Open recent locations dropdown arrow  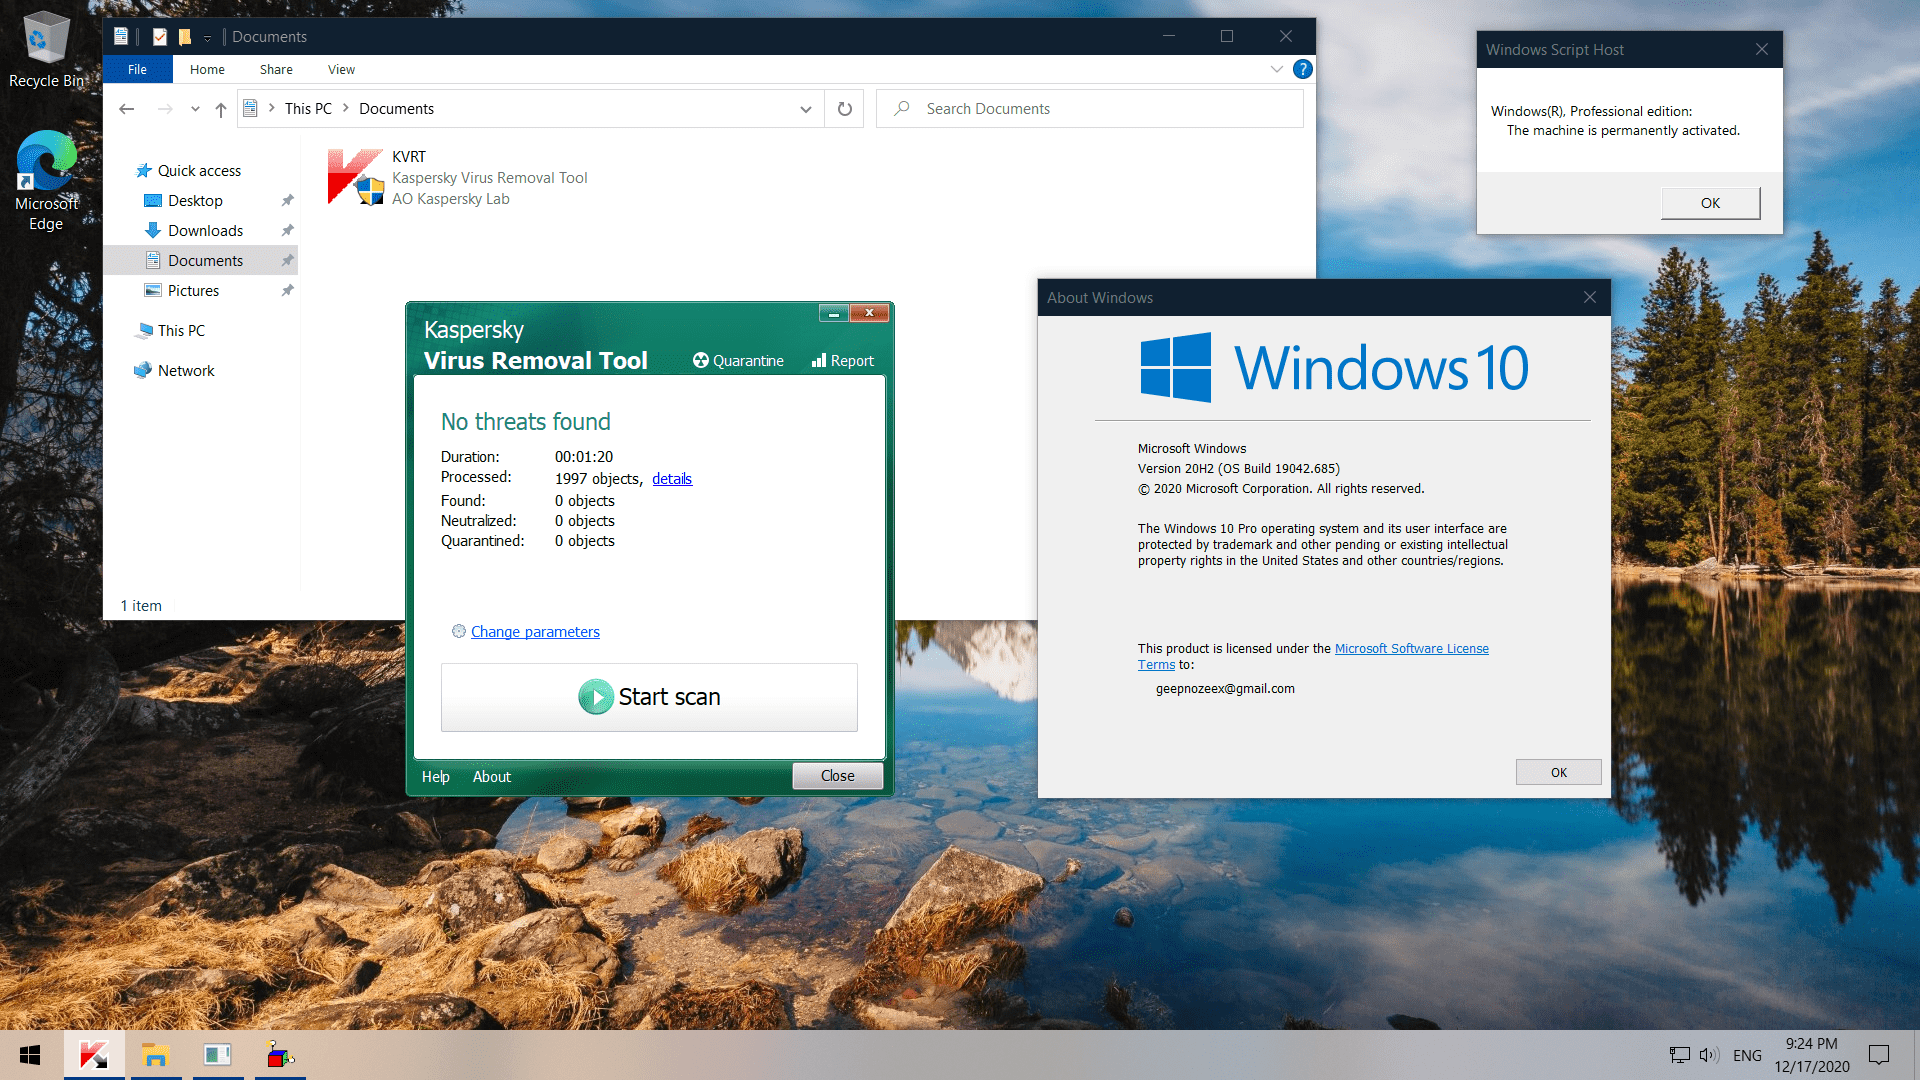click(195, 109)
